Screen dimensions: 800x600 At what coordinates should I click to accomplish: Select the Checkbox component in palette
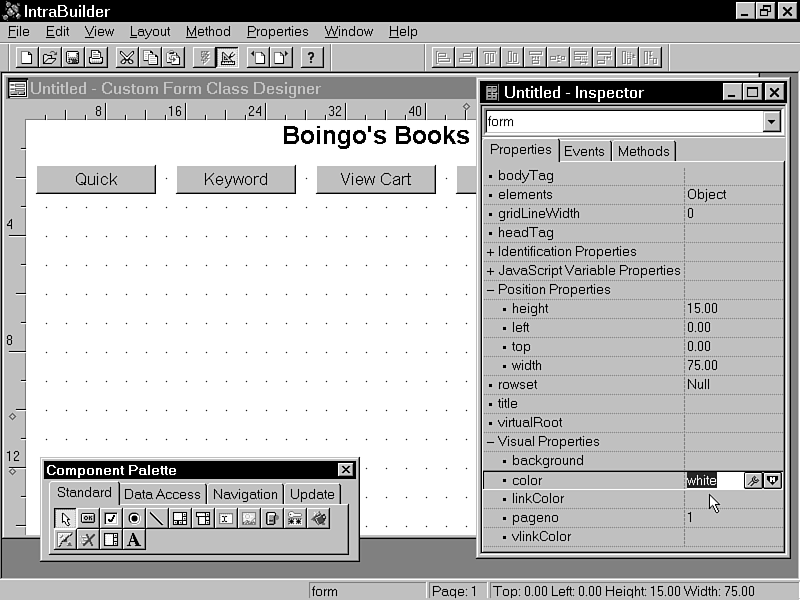coord(111,518)
